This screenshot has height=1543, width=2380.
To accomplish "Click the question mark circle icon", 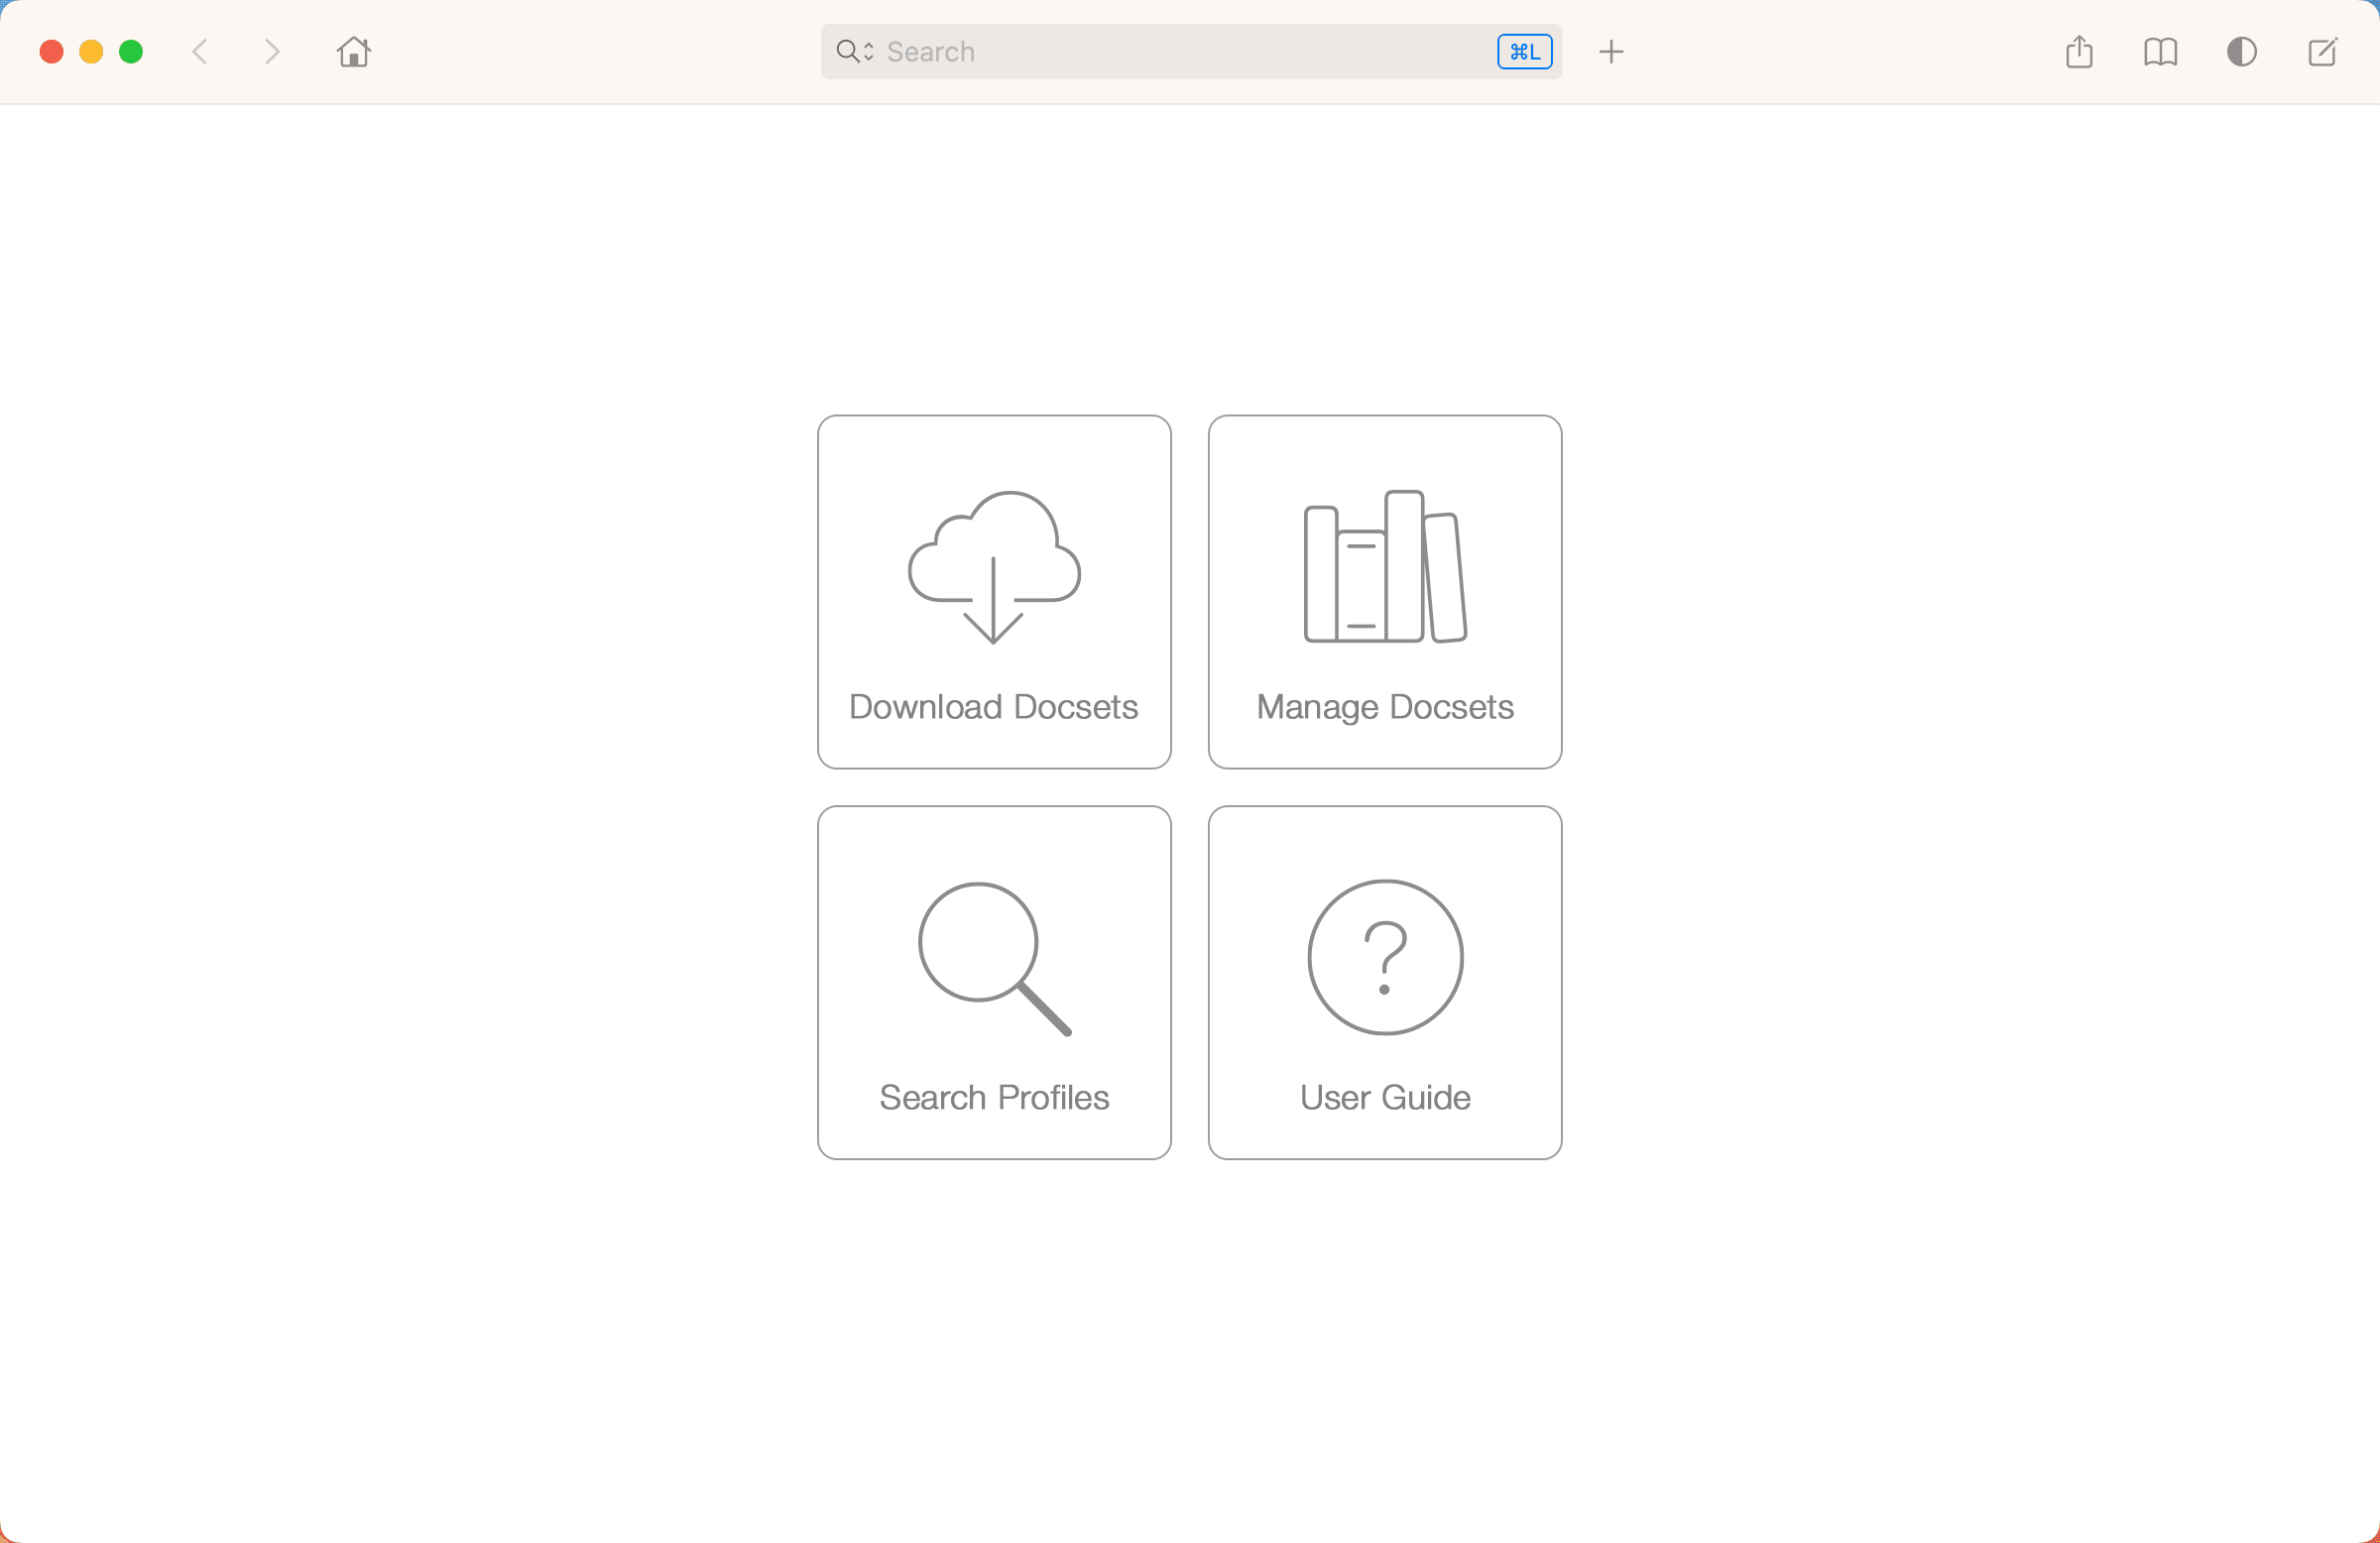I will (x=1385, y=957).
